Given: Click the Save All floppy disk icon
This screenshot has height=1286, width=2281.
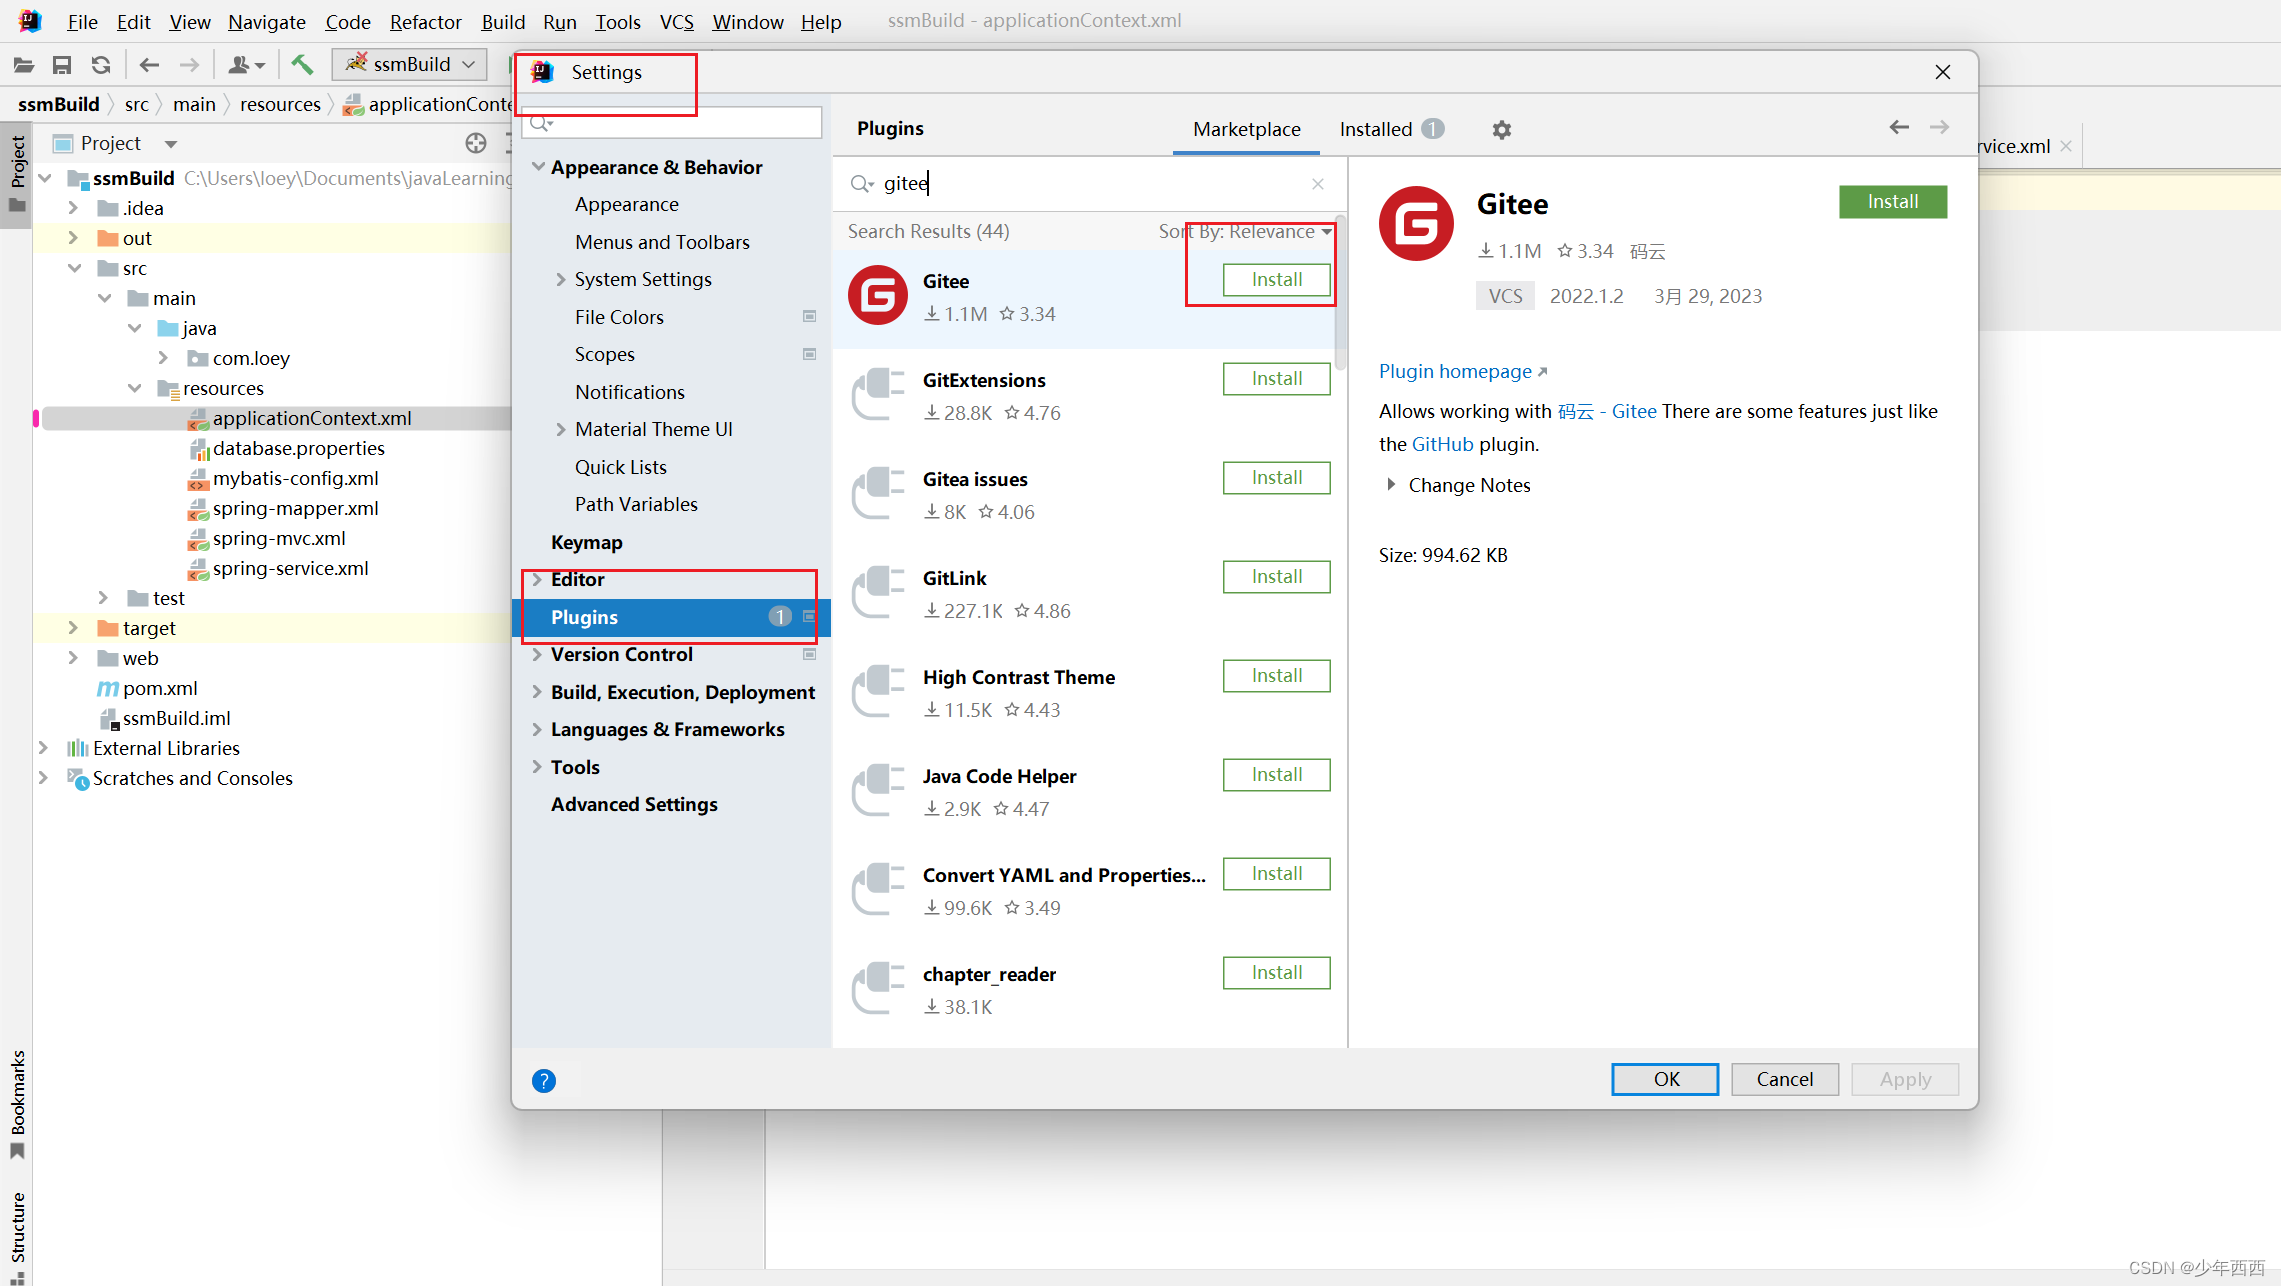Looking at the screenshot, I should [x=62, y=65].
